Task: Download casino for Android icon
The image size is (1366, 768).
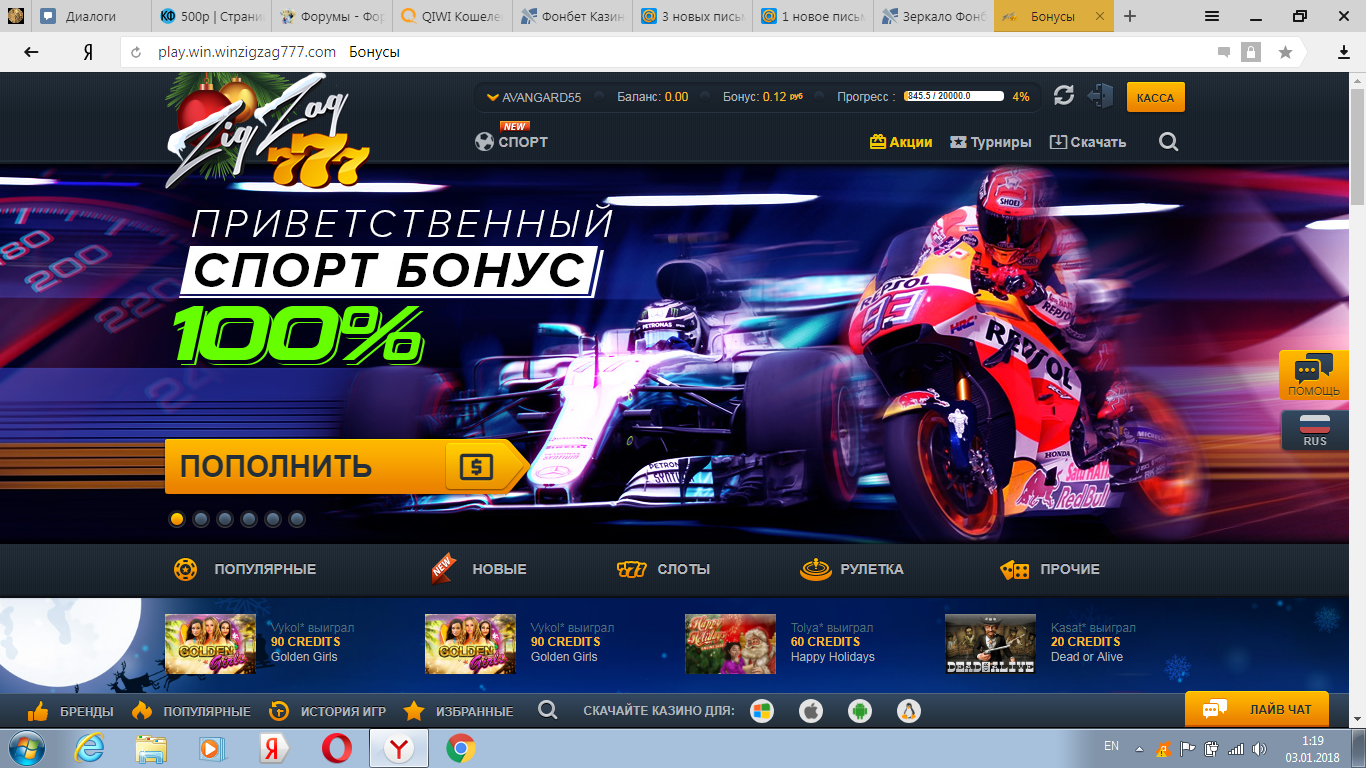Action: coord(859,711)
